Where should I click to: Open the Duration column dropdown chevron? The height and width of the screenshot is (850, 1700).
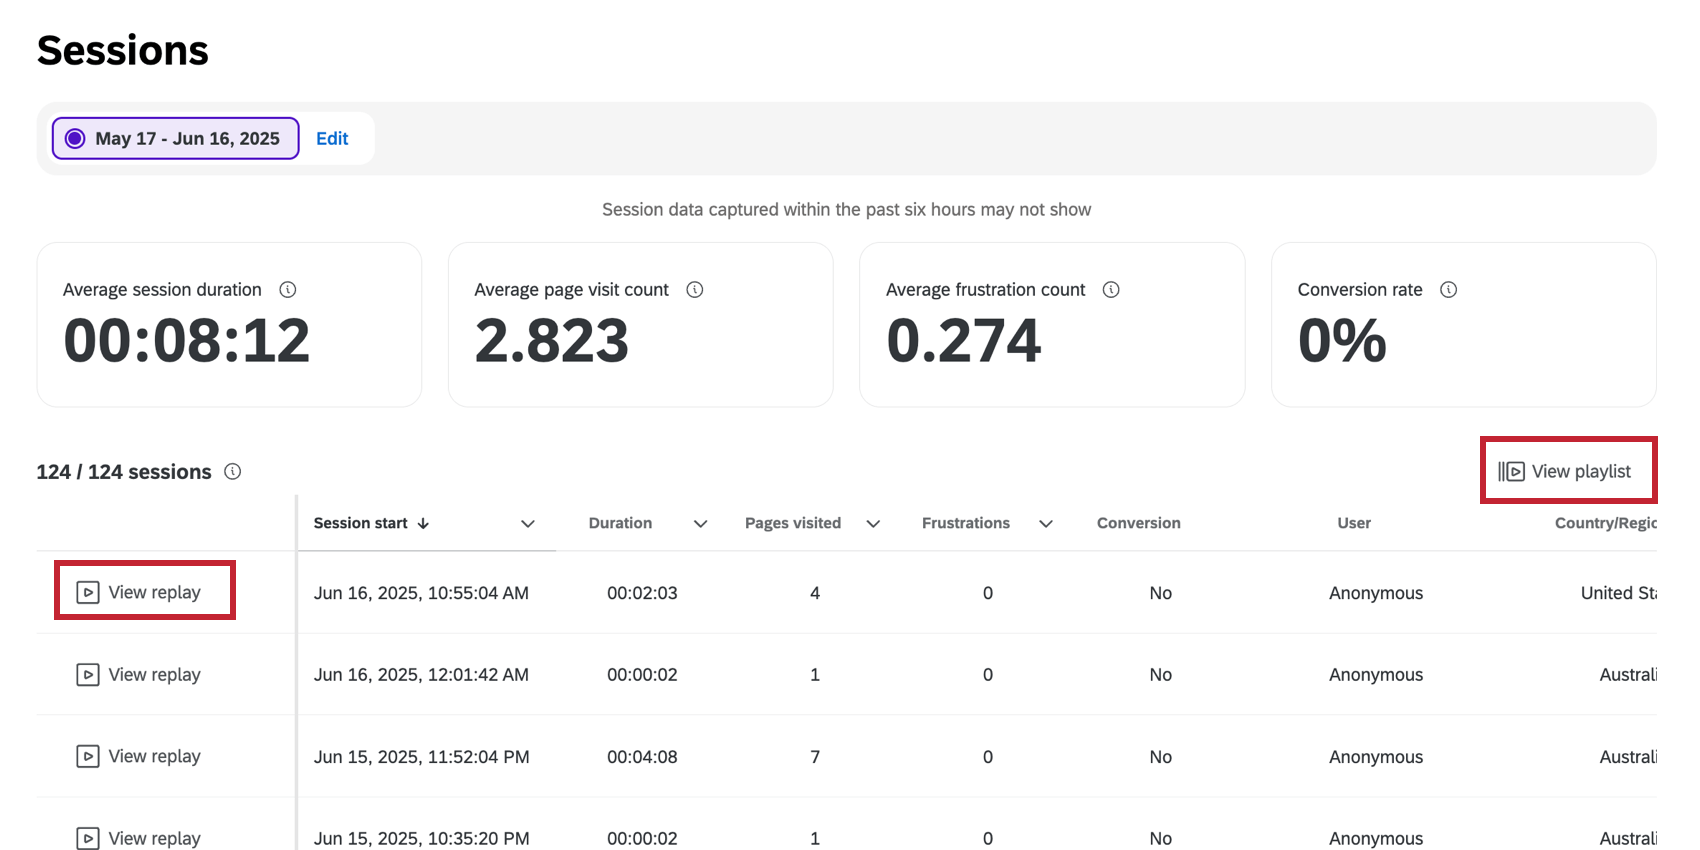(701, 524)
